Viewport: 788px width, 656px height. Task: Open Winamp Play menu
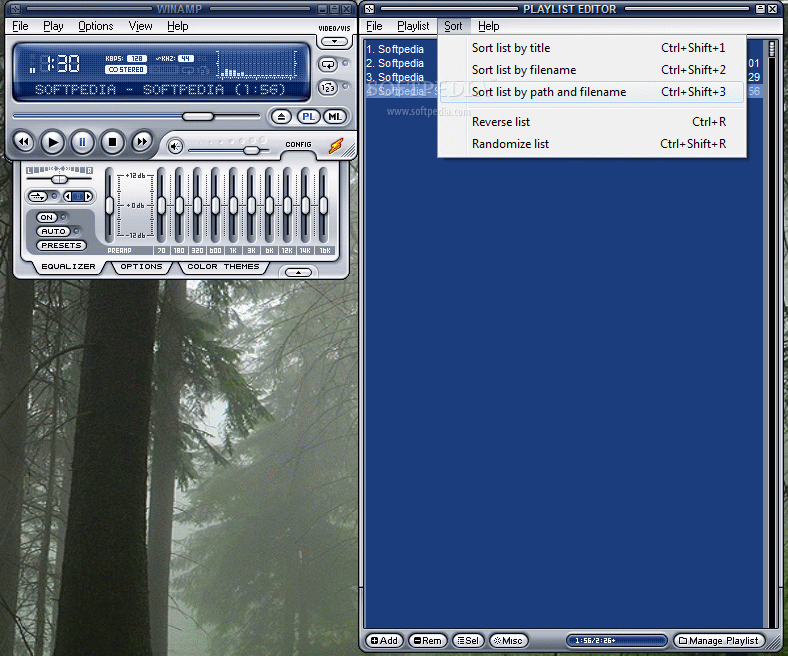pos(53,26)
